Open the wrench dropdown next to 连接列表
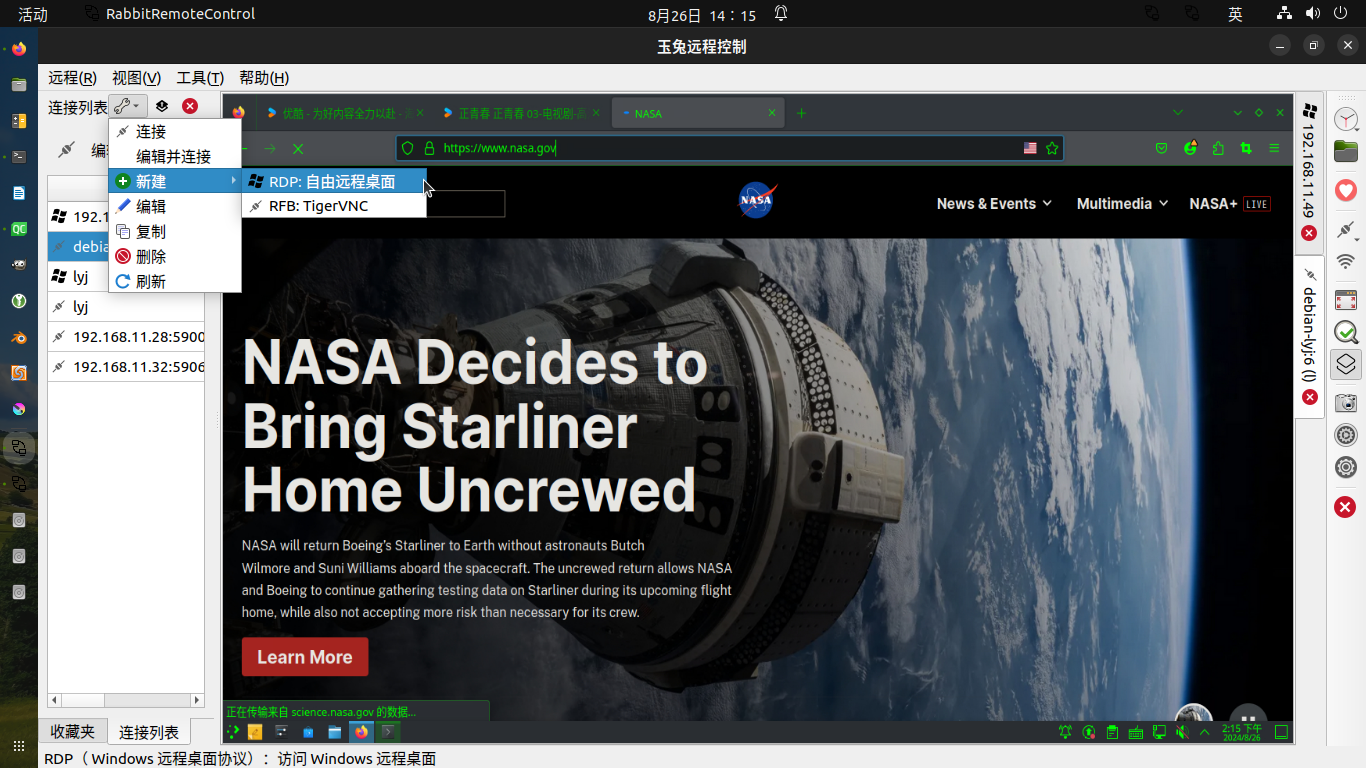 [127, 106]
